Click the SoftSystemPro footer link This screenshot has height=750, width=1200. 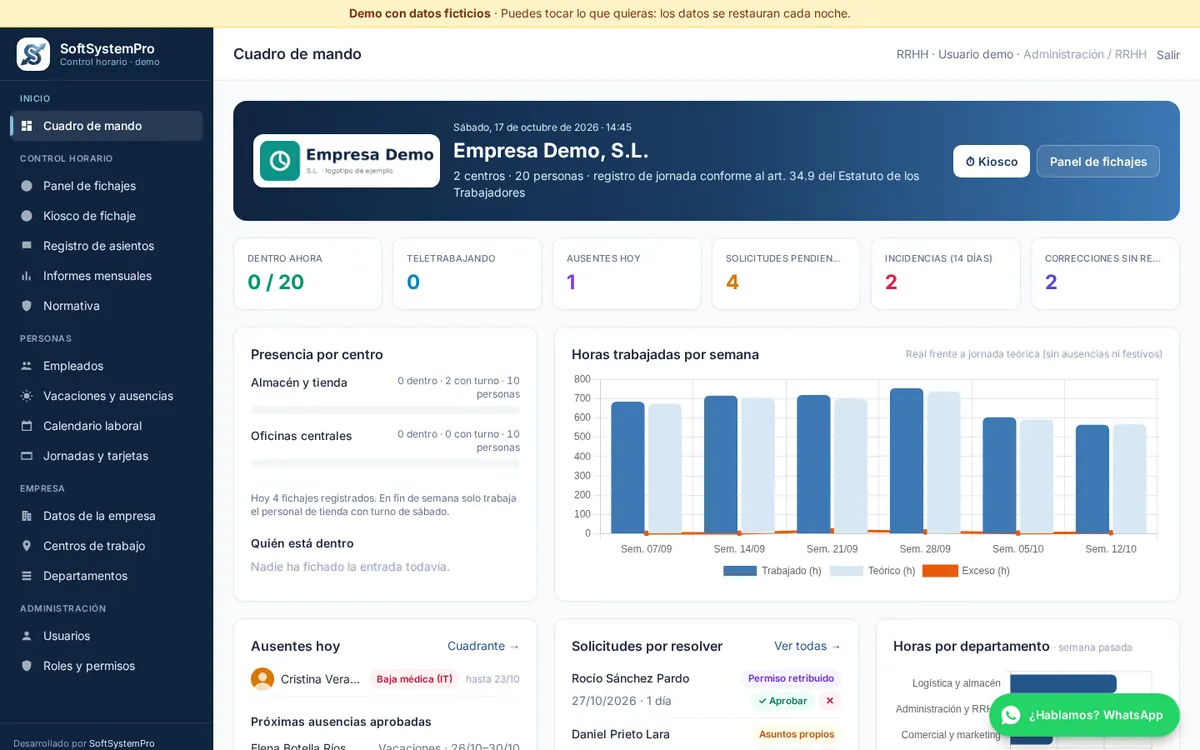pyautogui.click(x=122, y=744)
